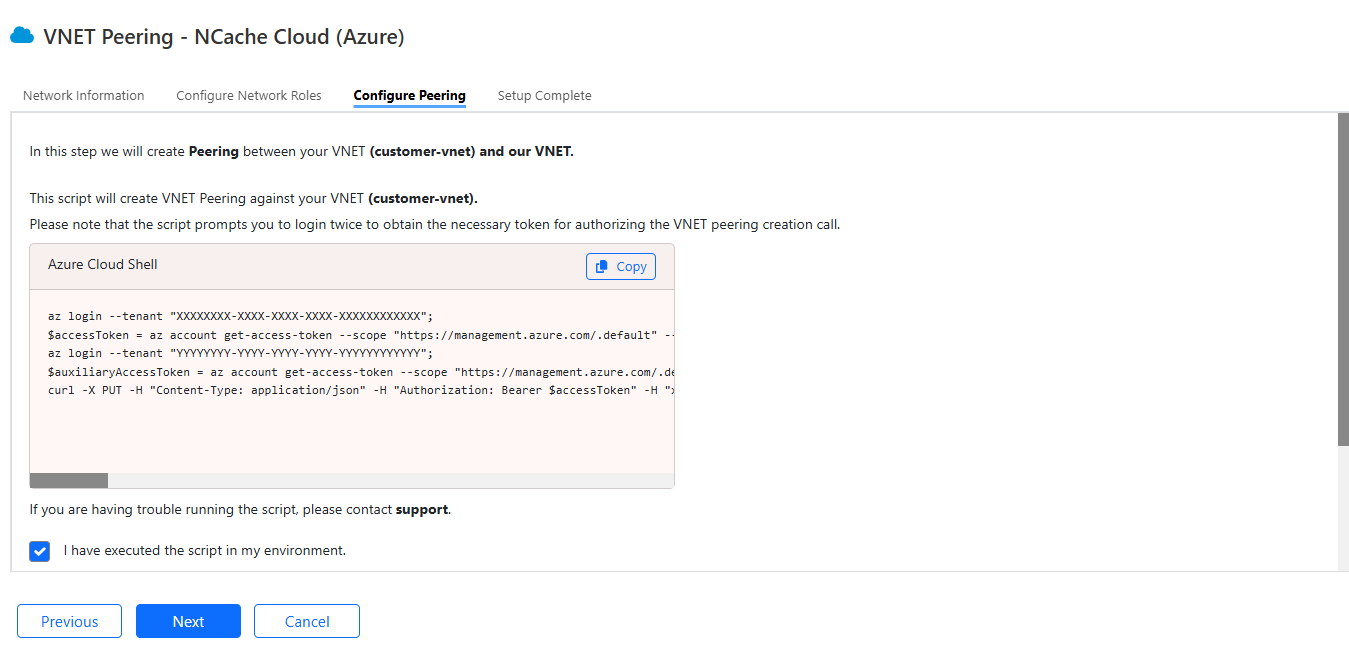The image size is (1349, 649).
Task: Select the Configure Peering tab
Action: [410, 96]
